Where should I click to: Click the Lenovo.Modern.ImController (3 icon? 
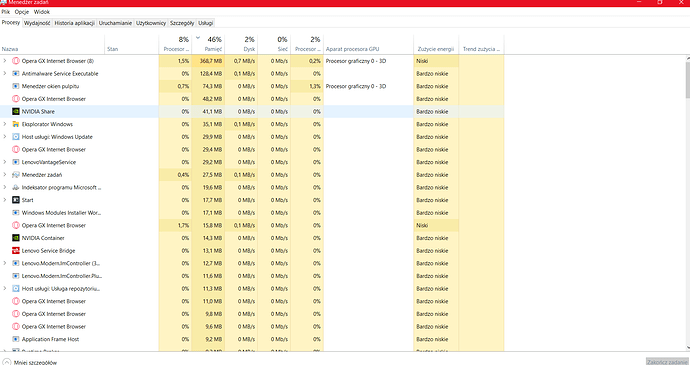click(16, 263)
